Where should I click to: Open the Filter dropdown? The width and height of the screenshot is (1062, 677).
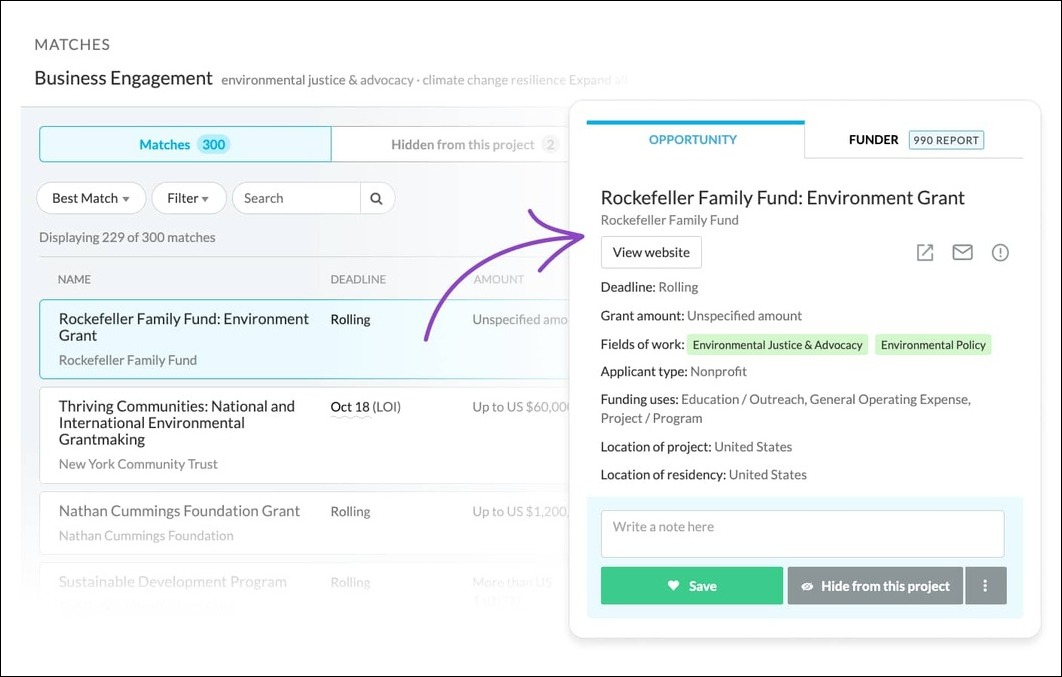[188, 198]
